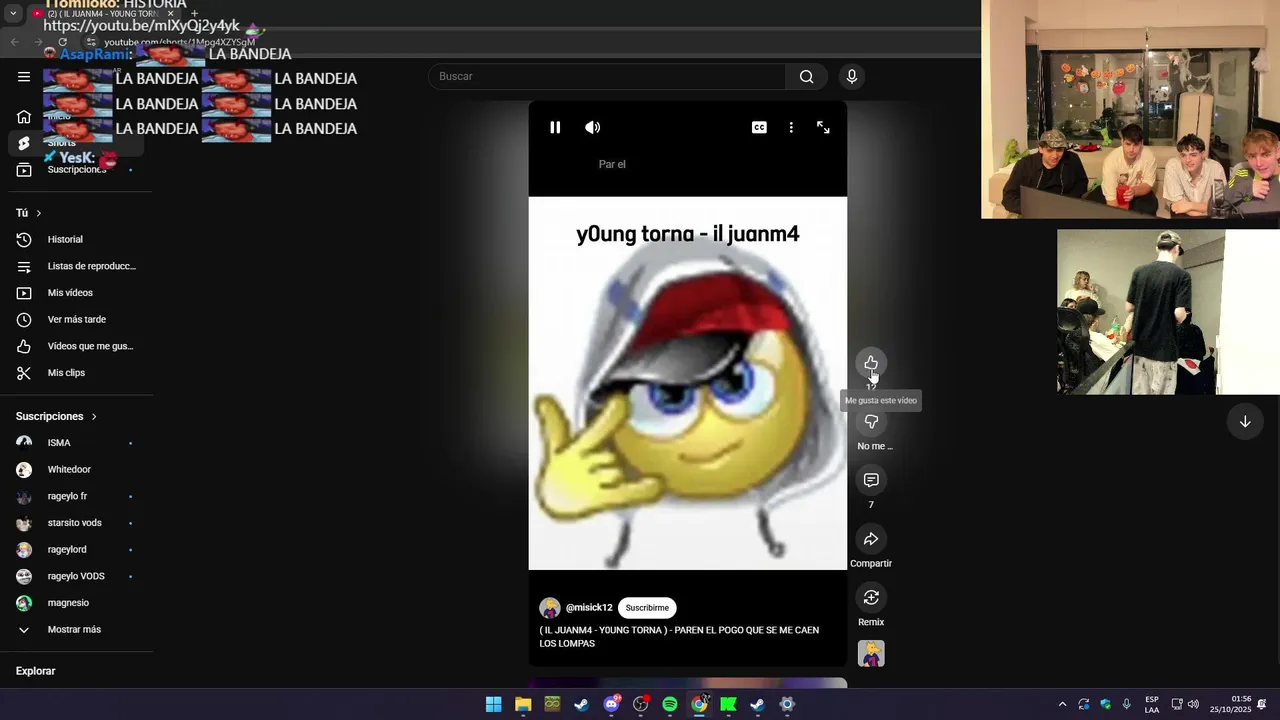Open the ESP LAA language switcher
The image size is (1280, 720).
point(1152,704)
